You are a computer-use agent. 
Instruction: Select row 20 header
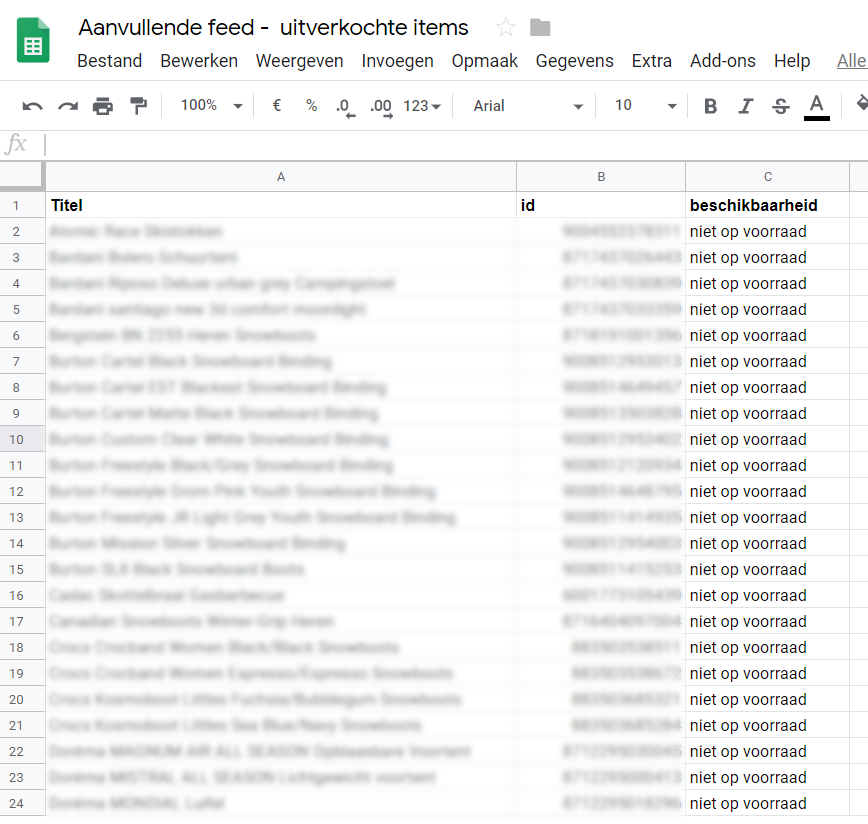click(x=22, y=699)
